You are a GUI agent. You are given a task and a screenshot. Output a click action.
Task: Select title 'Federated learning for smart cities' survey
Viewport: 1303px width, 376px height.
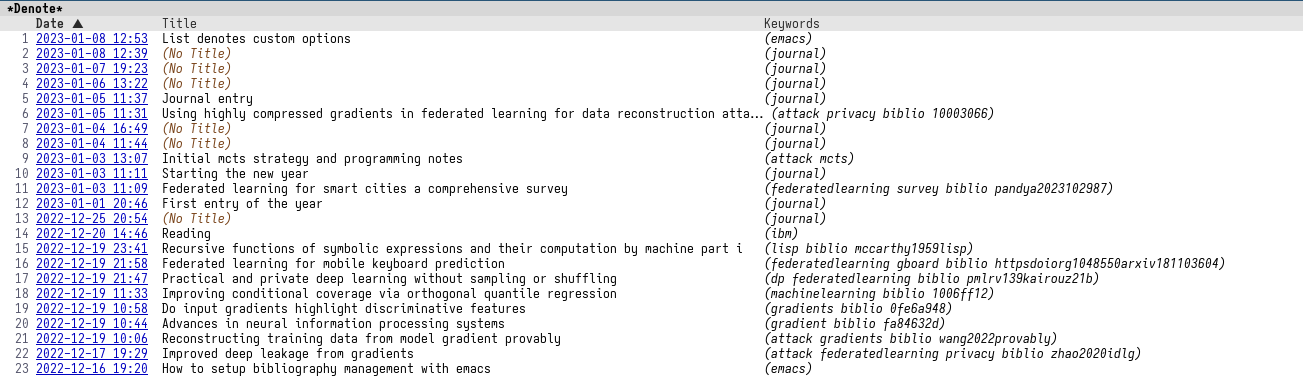365,188
